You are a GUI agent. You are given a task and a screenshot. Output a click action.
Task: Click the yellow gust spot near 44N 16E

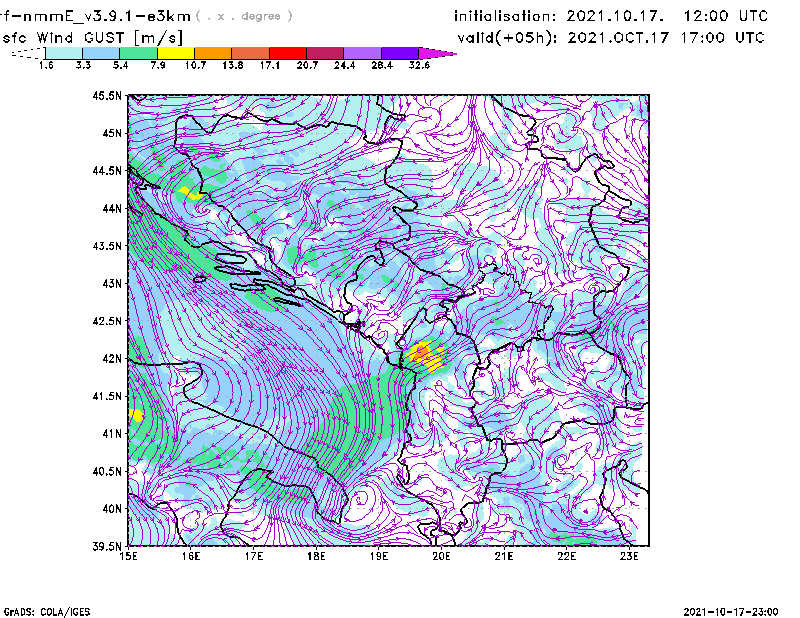click(187, 192)
